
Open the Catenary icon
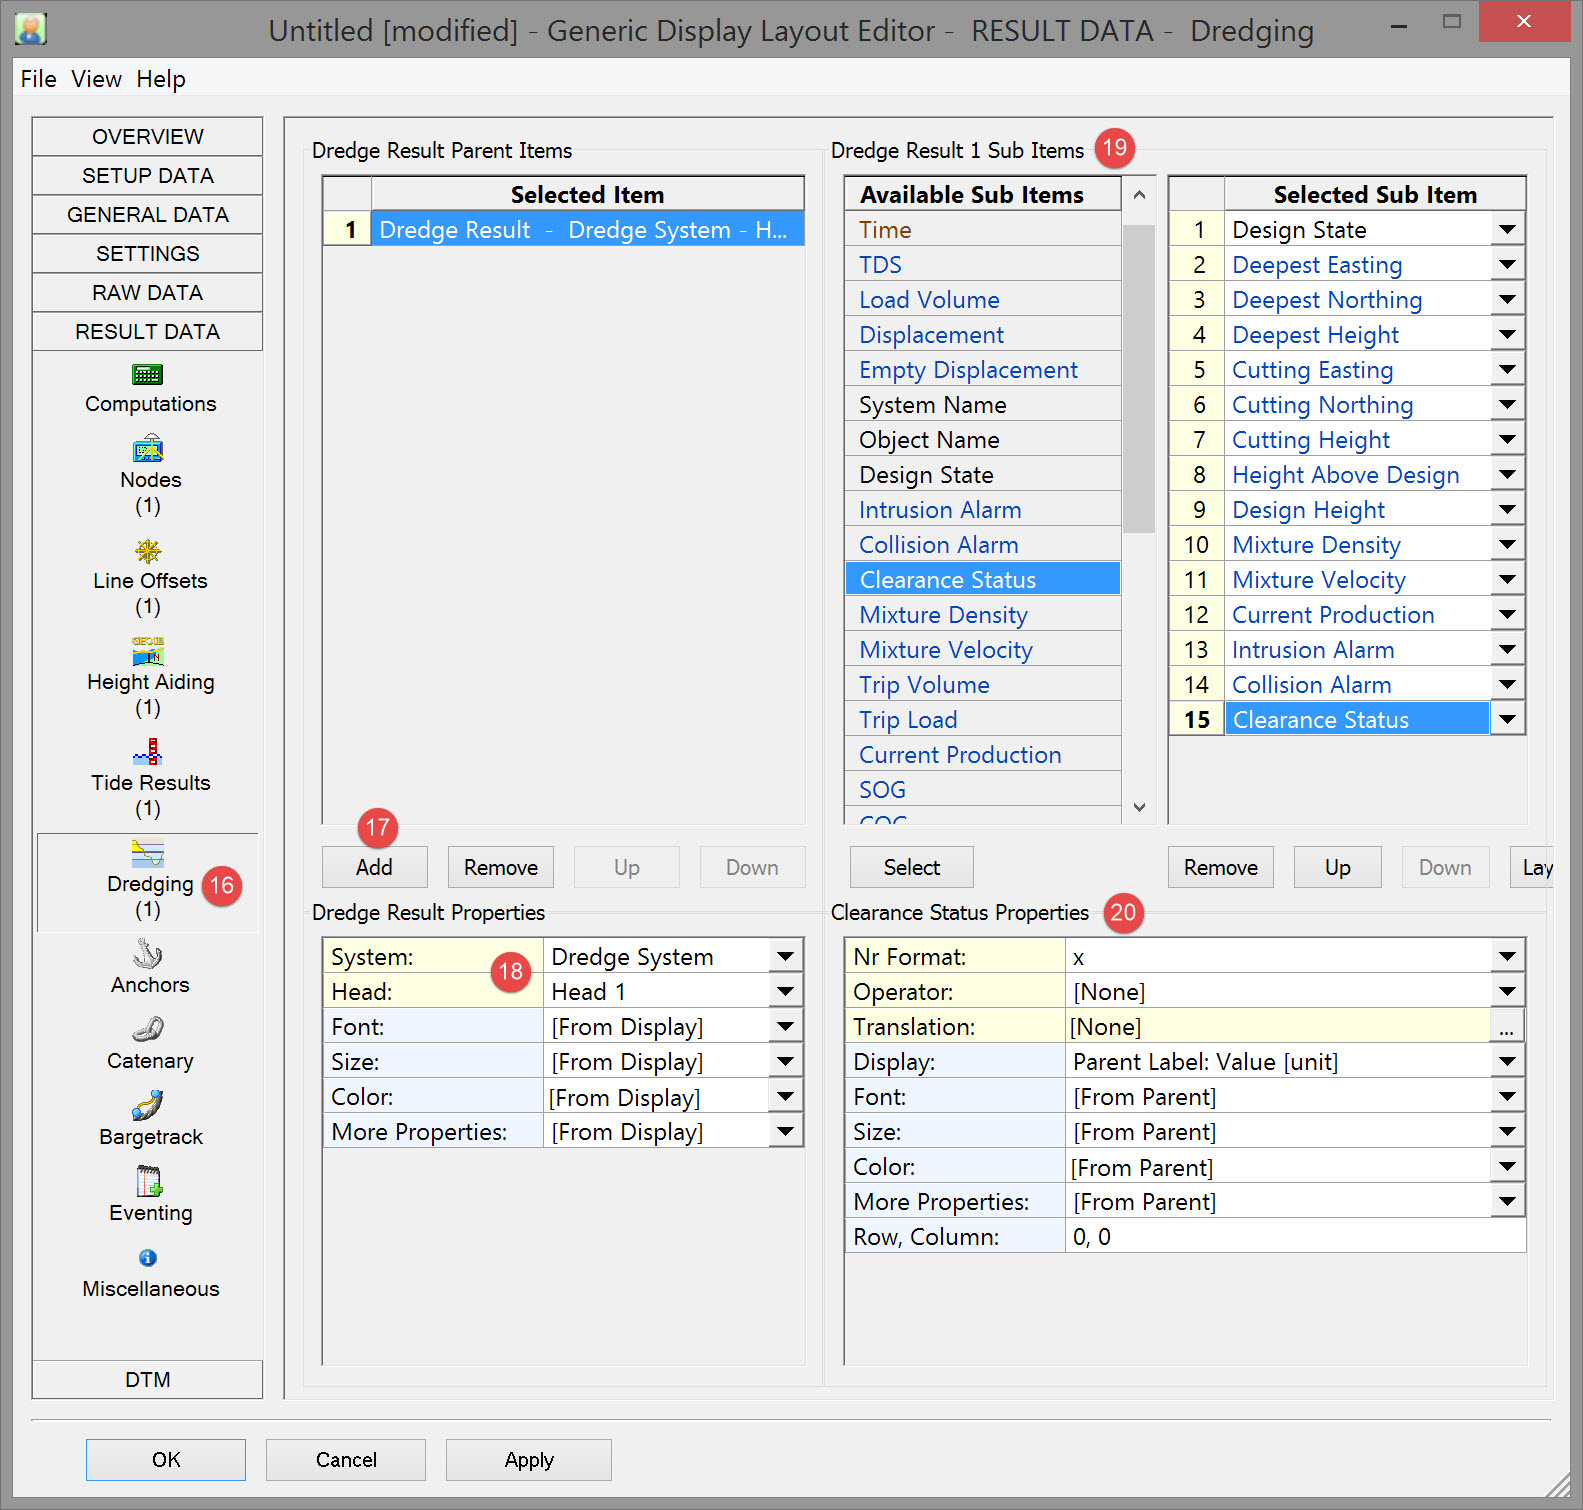coord(148,1029)
